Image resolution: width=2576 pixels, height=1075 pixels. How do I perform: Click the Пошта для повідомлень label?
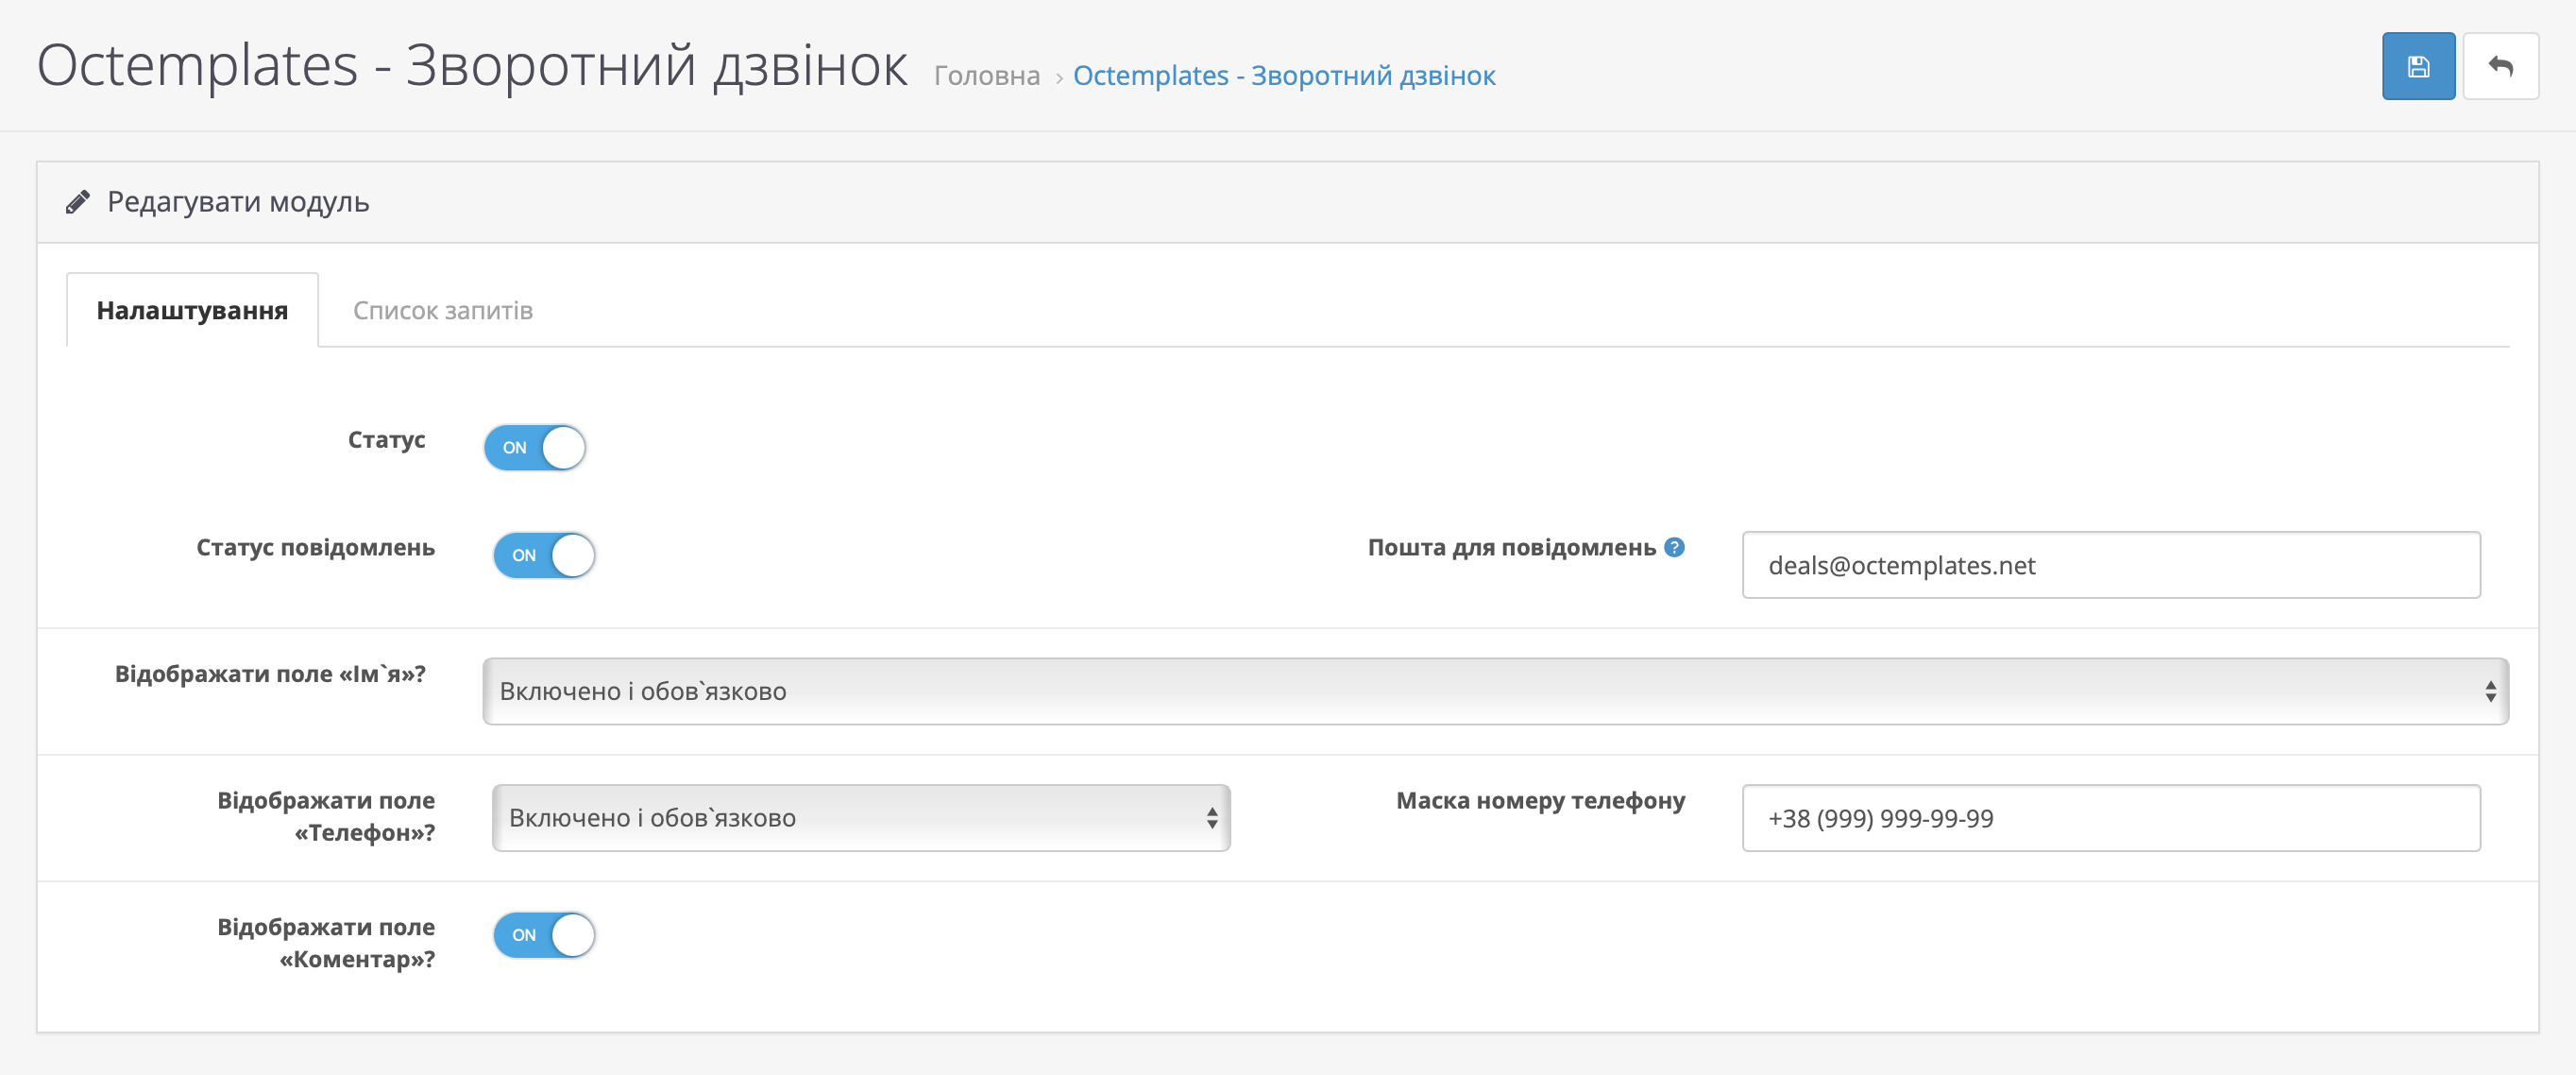click(1511, 547)
